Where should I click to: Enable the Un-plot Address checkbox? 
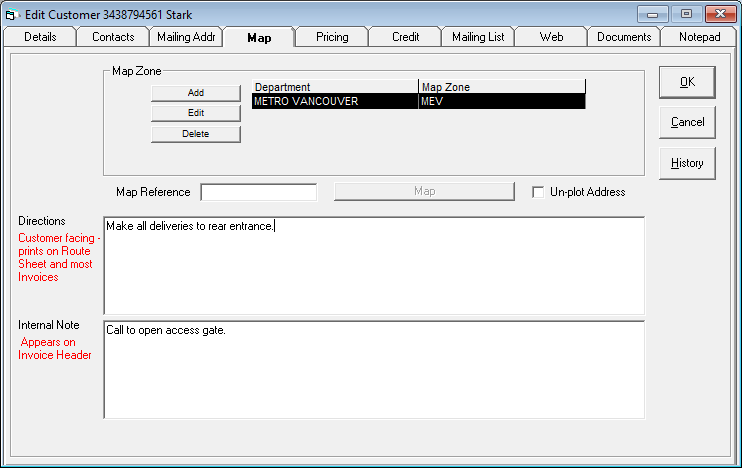coord(538,192)
